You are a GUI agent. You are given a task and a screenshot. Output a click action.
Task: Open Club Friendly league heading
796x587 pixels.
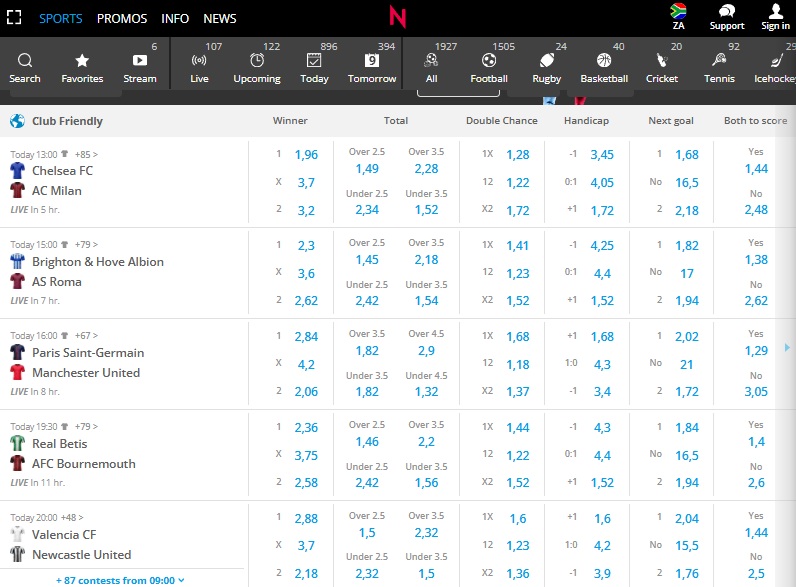(67, 121)
